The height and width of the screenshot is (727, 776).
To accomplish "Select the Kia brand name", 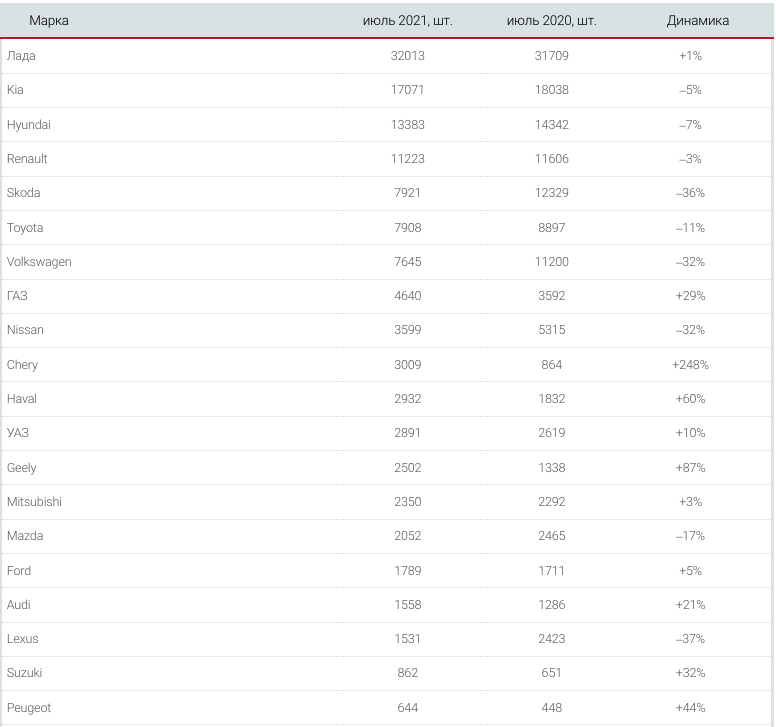I will (x=15, y=90).
